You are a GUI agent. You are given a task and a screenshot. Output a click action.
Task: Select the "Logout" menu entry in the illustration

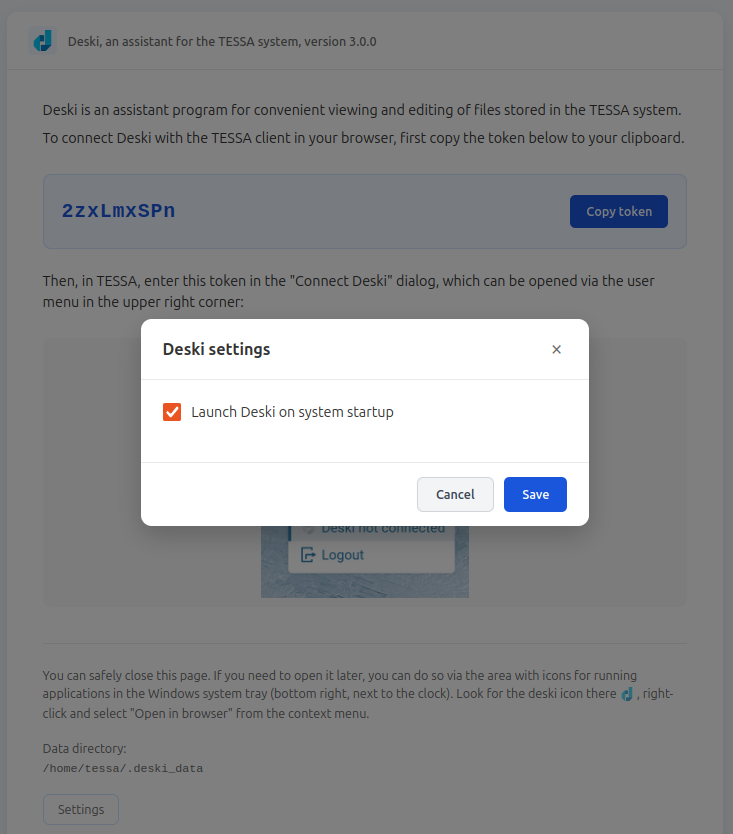click(342, 555)
